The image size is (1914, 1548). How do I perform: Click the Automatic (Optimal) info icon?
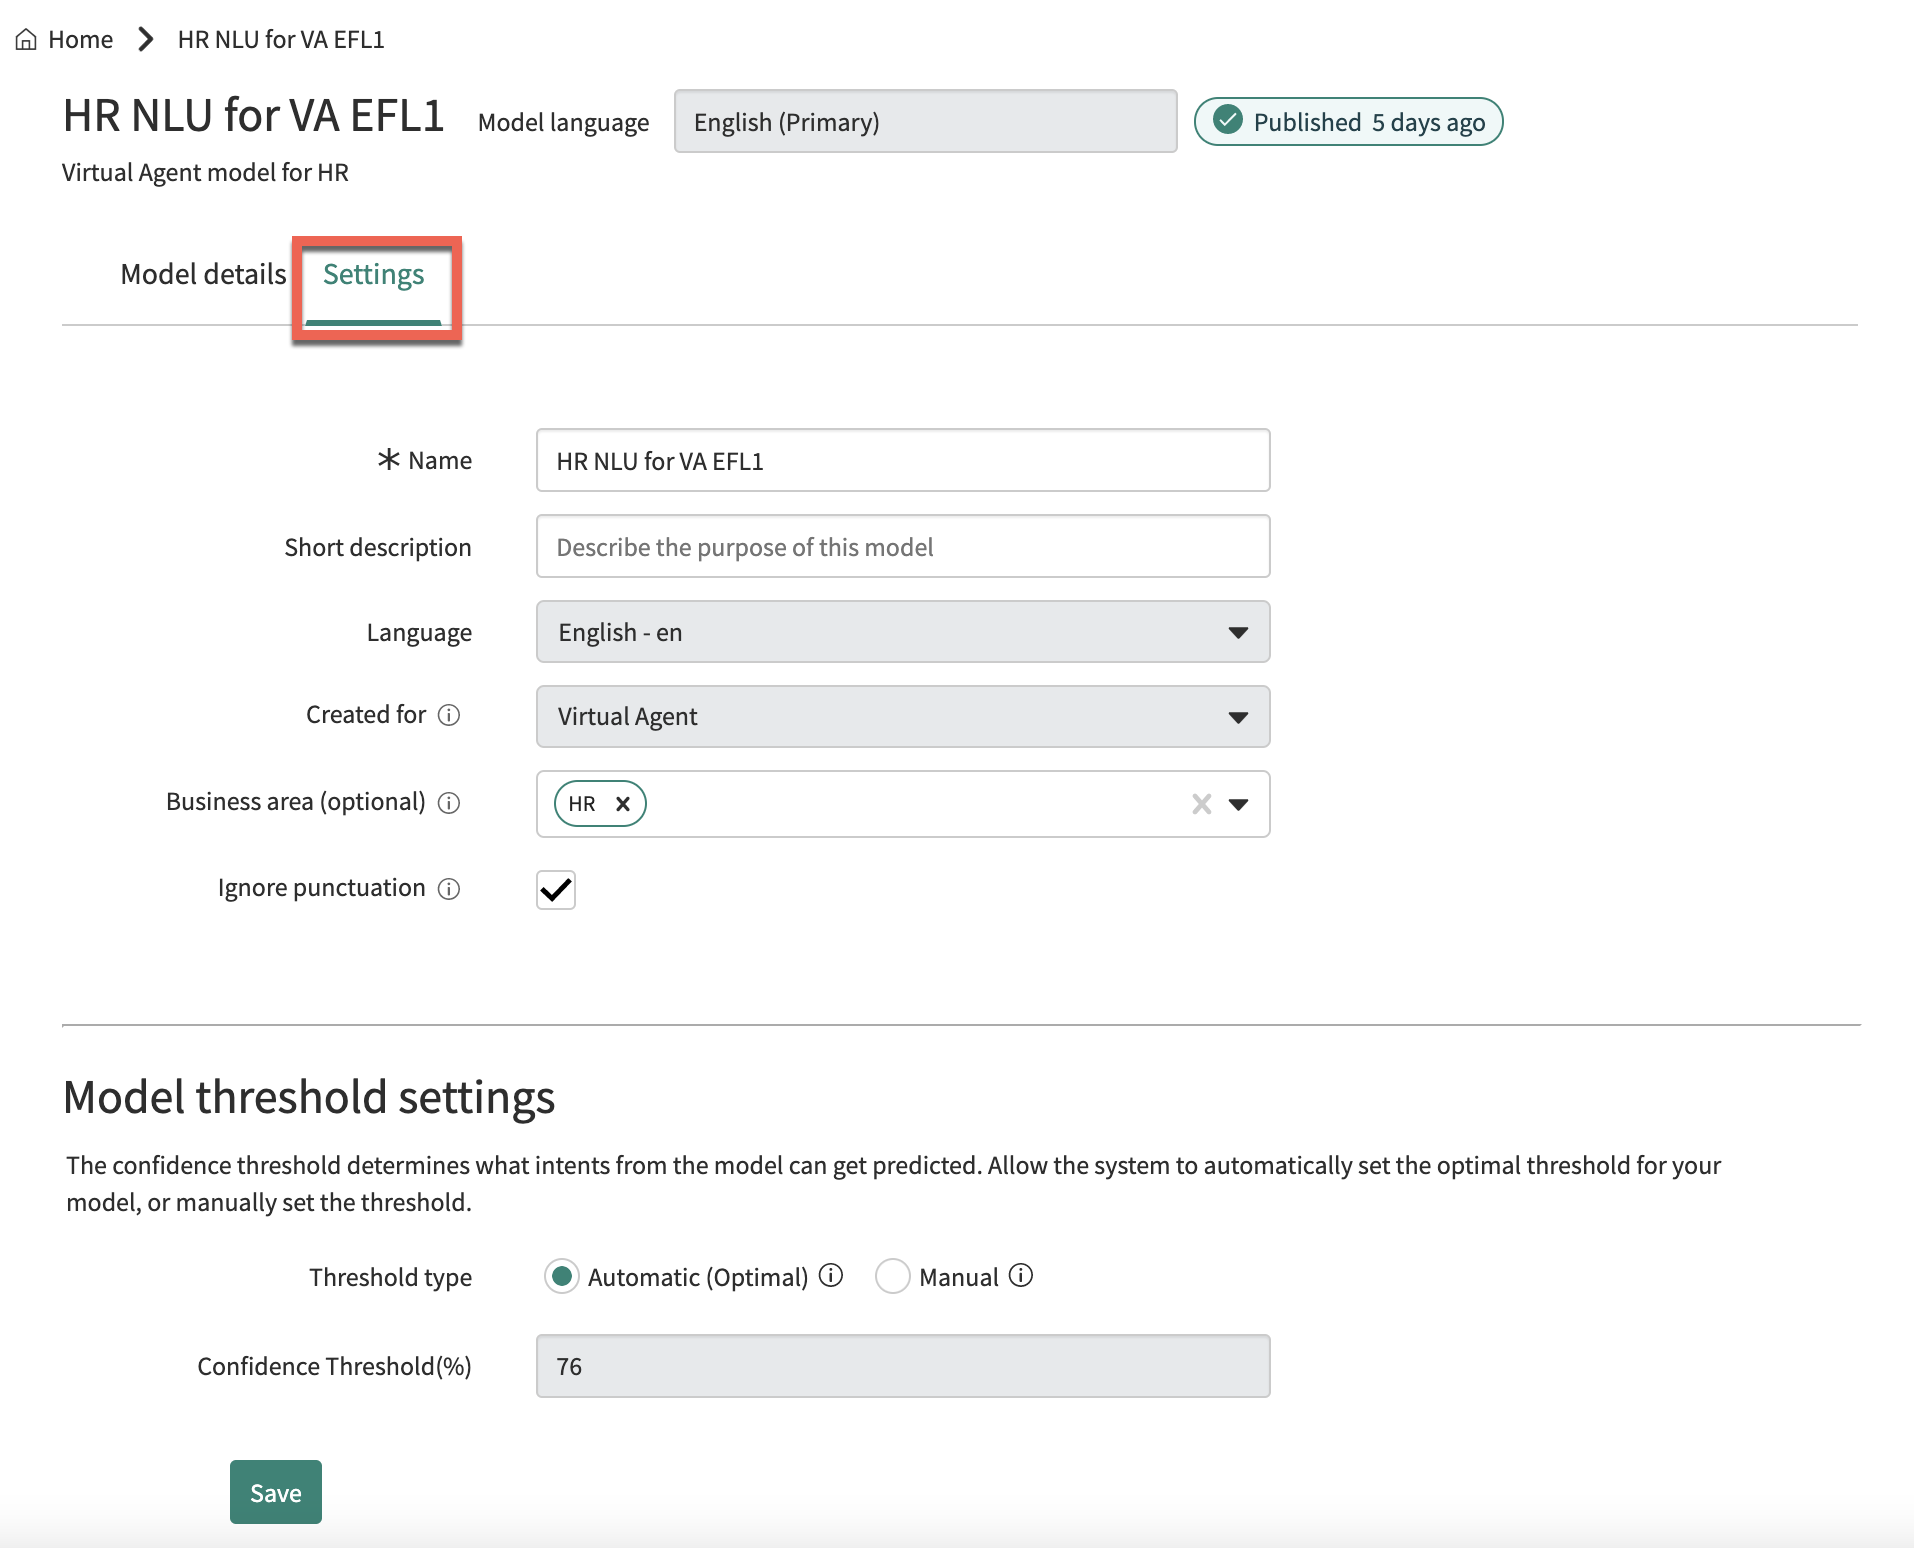[831, 1275]
